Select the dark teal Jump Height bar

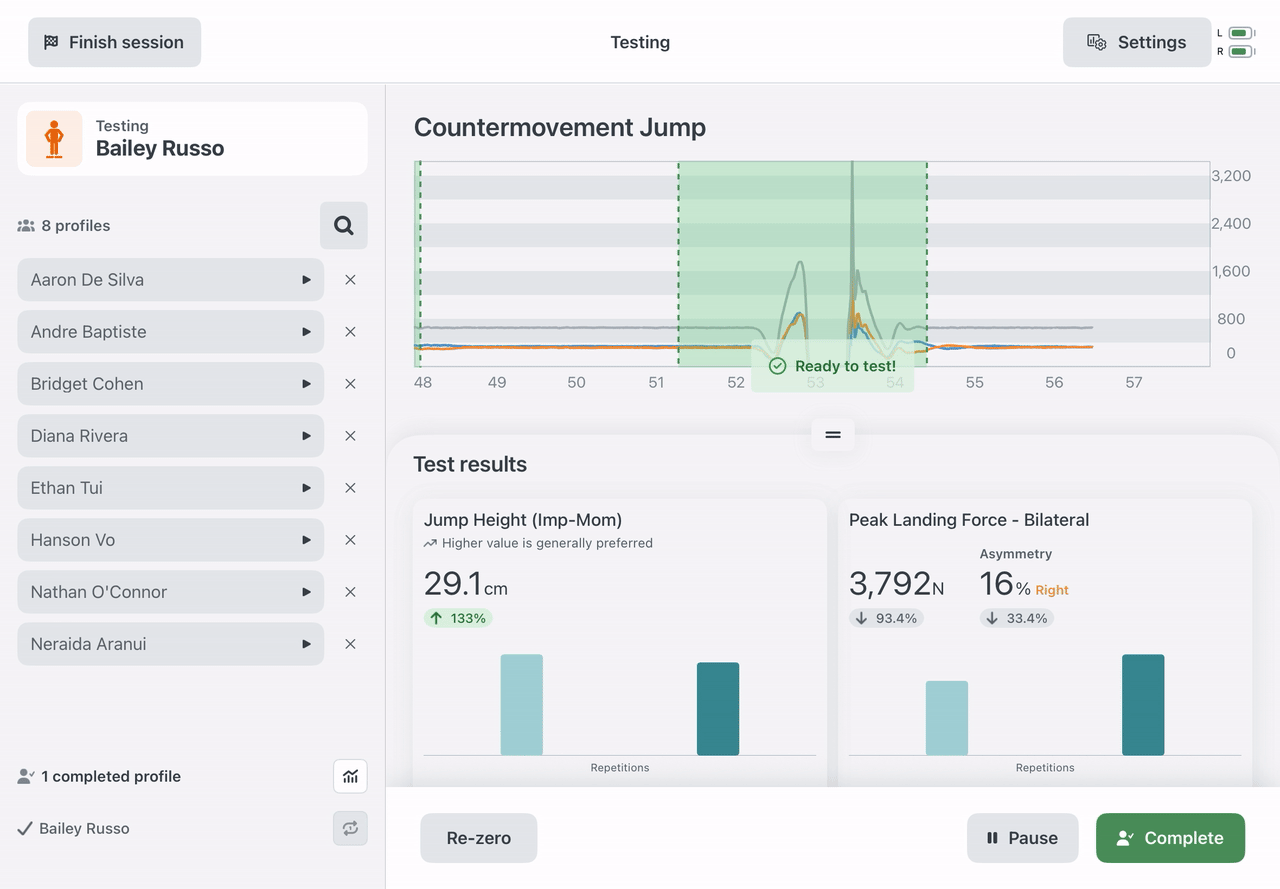(718, 709)
